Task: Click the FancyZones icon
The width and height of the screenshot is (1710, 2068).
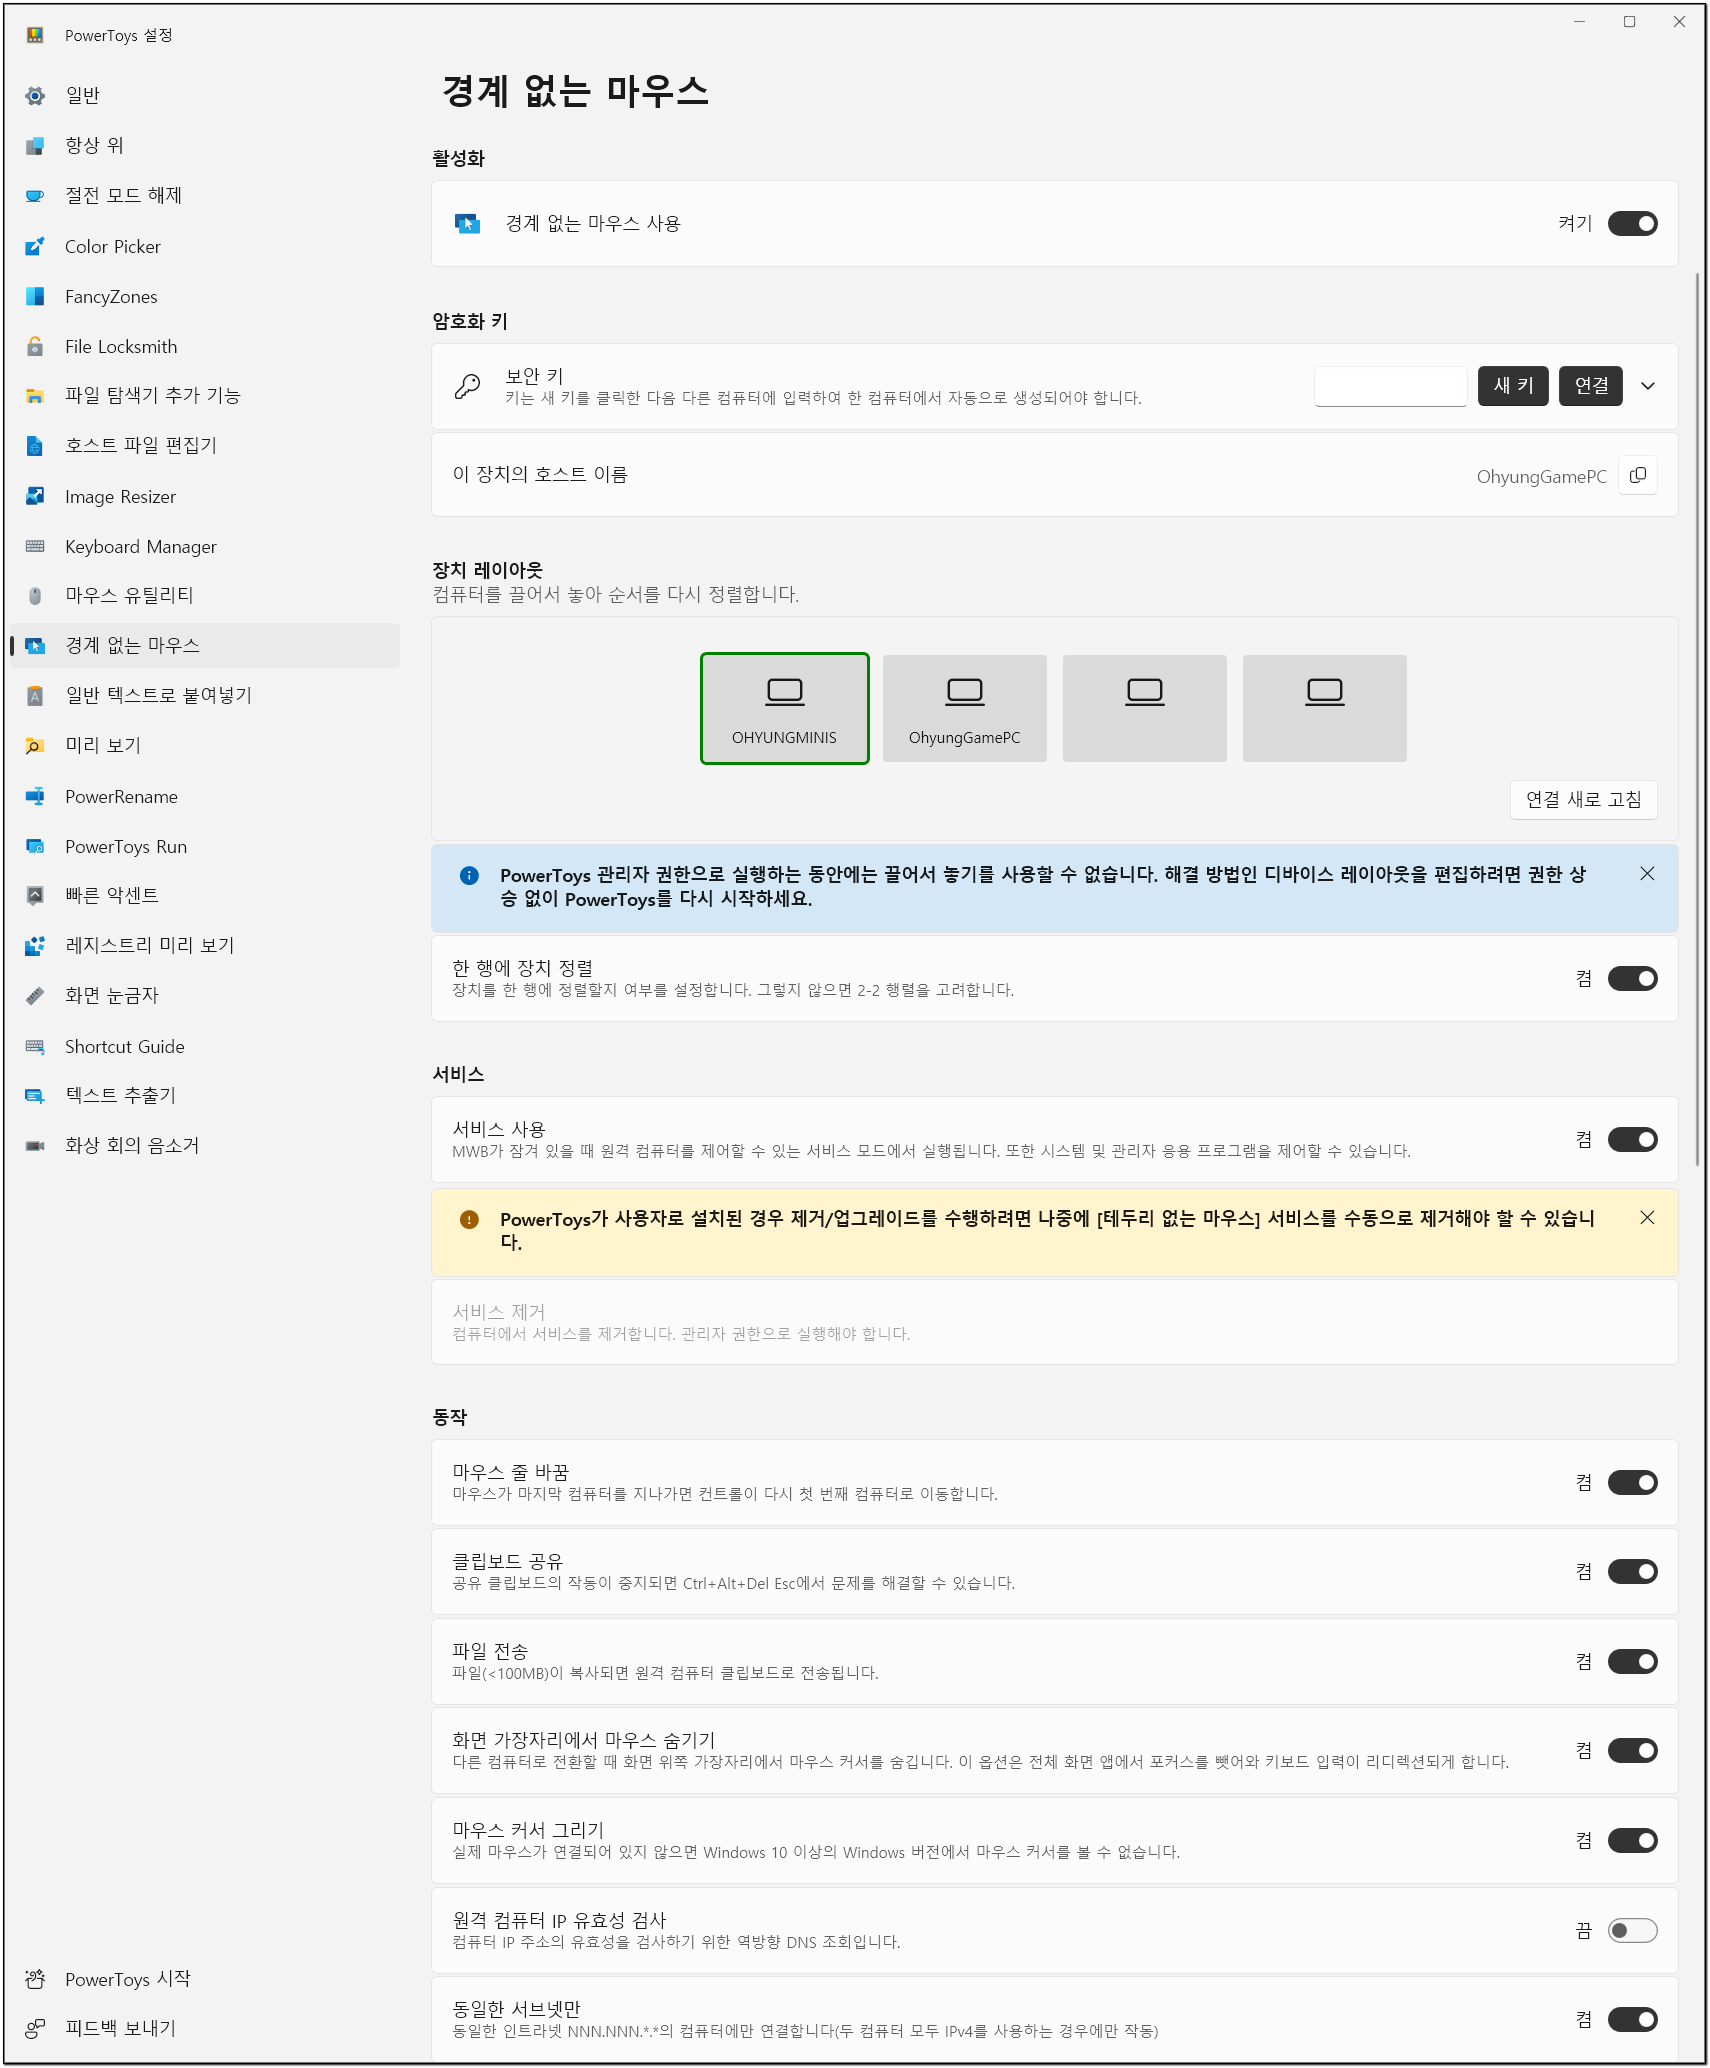Action: (35, 296)
